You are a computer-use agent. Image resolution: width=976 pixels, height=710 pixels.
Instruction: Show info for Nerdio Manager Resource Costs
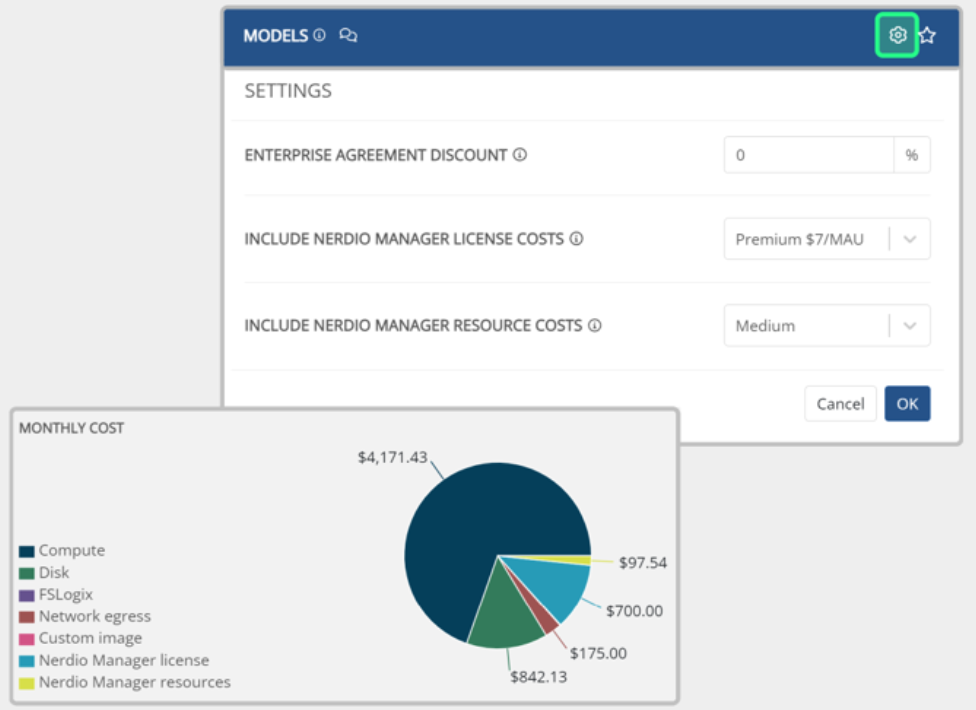pyautogui.click(x=595, y=326)
